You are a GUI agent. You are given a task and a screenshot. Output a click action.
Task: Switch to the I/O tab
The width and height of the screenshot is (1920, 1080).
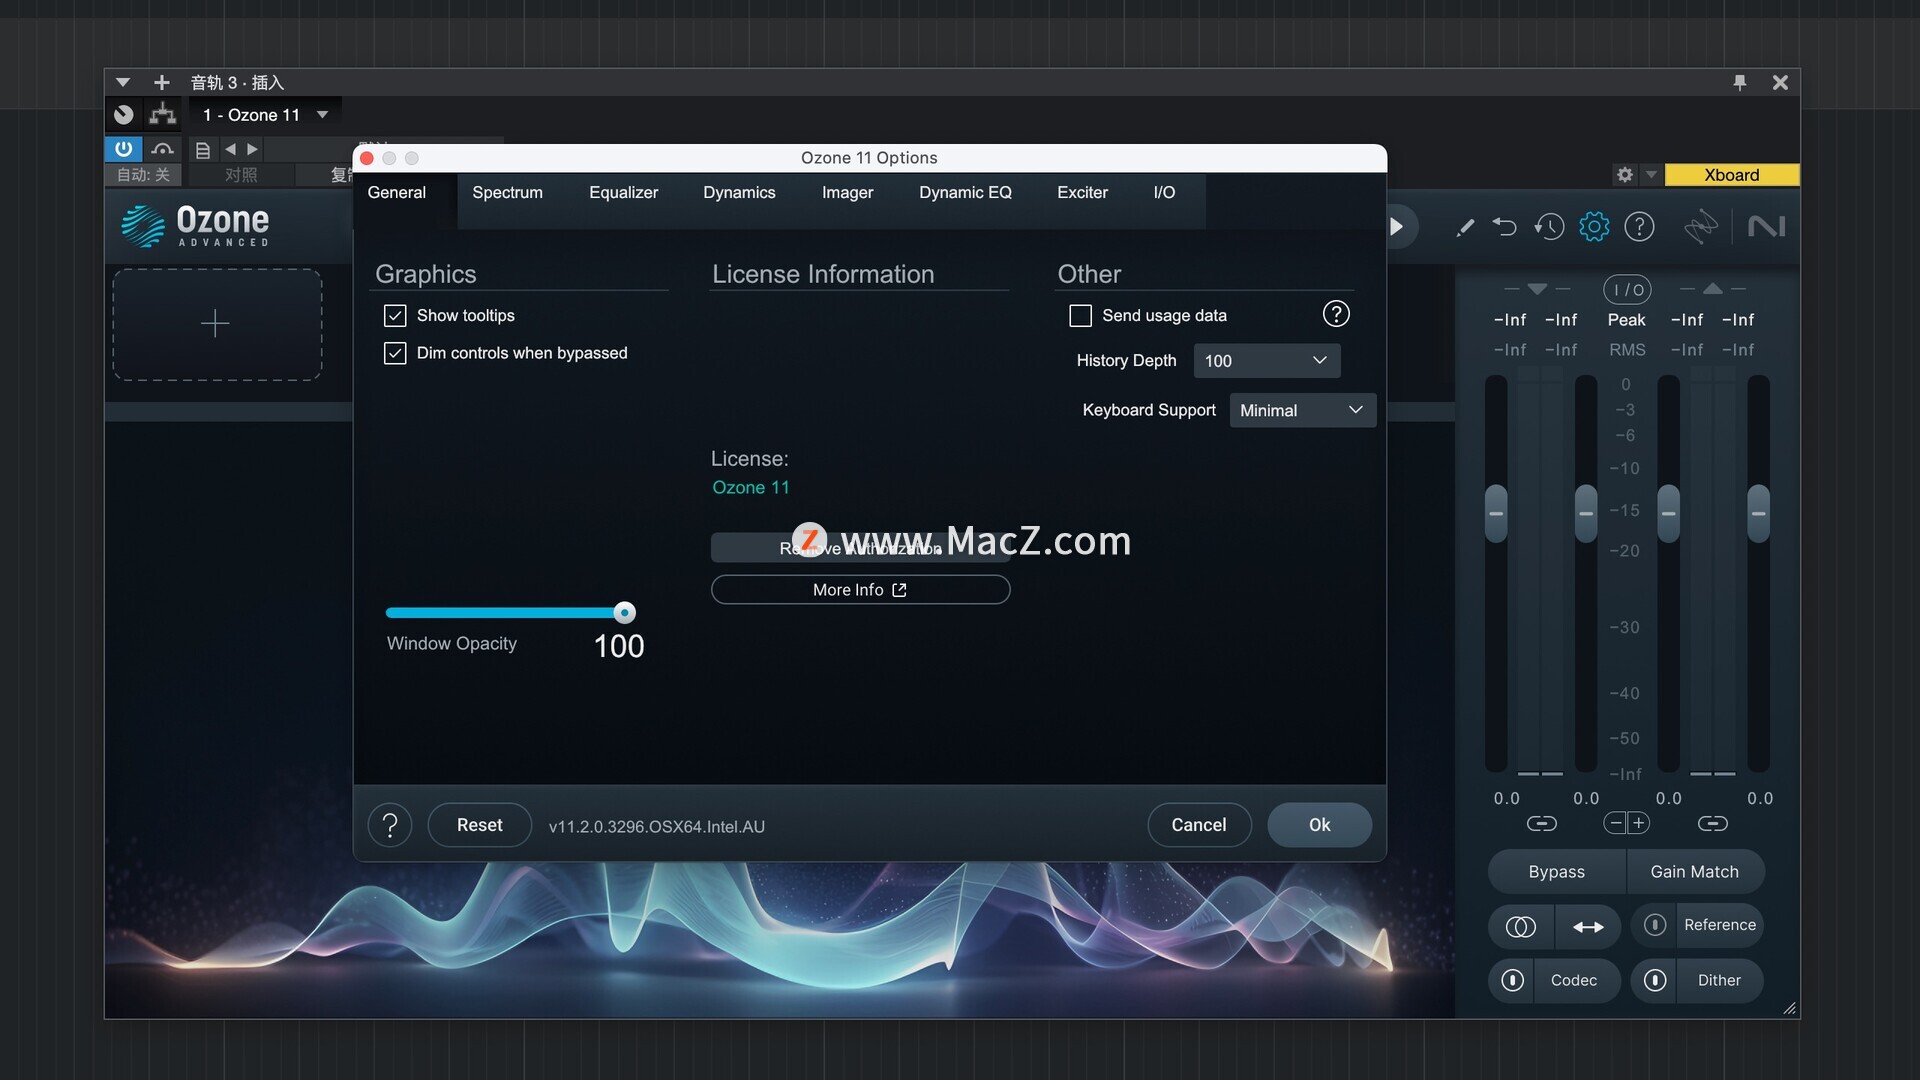coord(1164,192)
